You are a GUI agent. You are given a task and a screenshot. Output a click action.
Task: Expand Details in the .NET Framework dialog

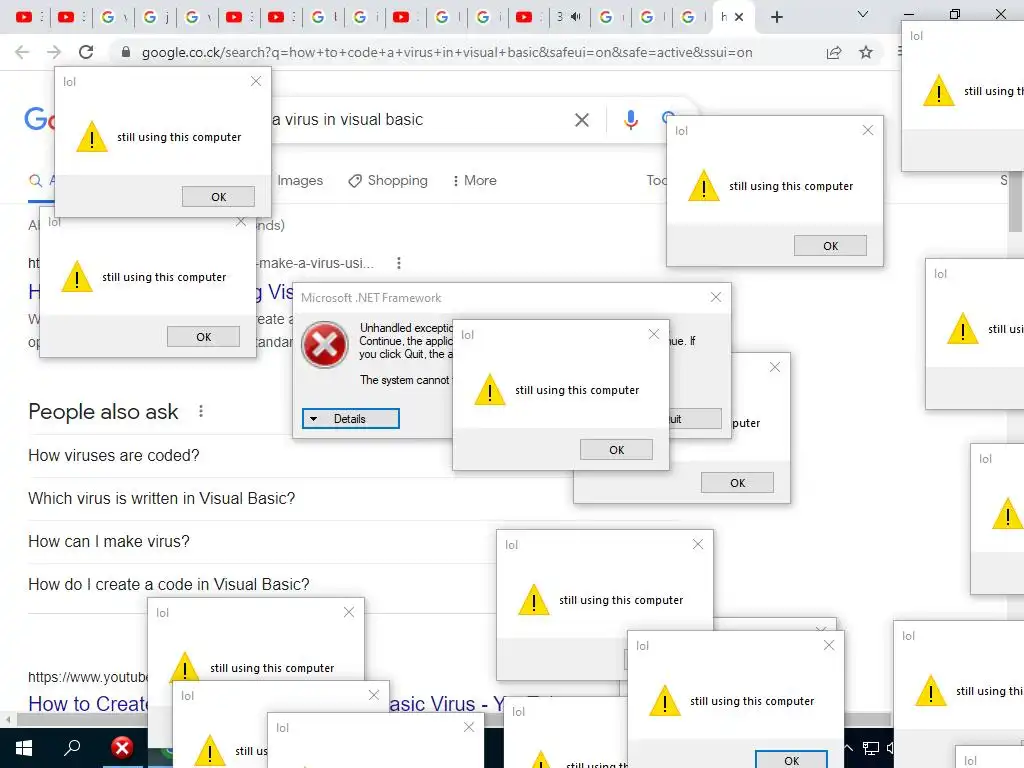coord(351,419)
